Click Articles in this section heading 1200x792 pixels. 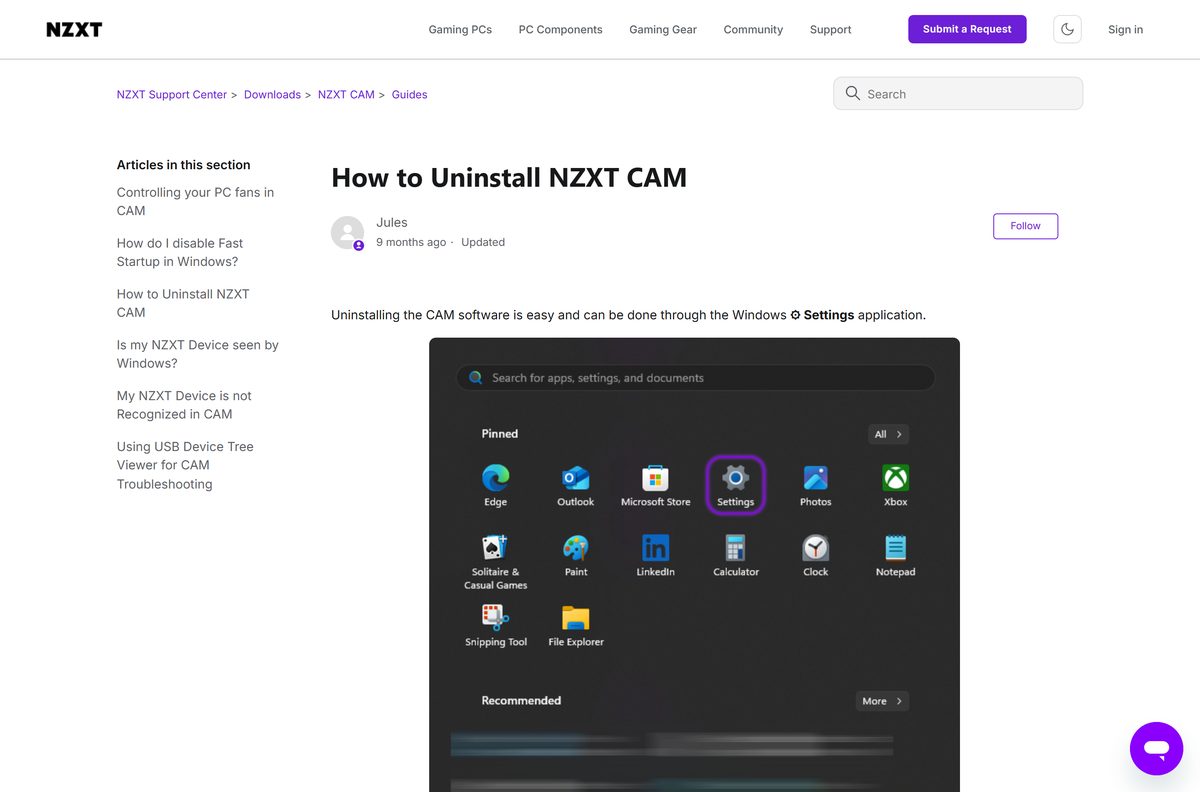point(184,165)
